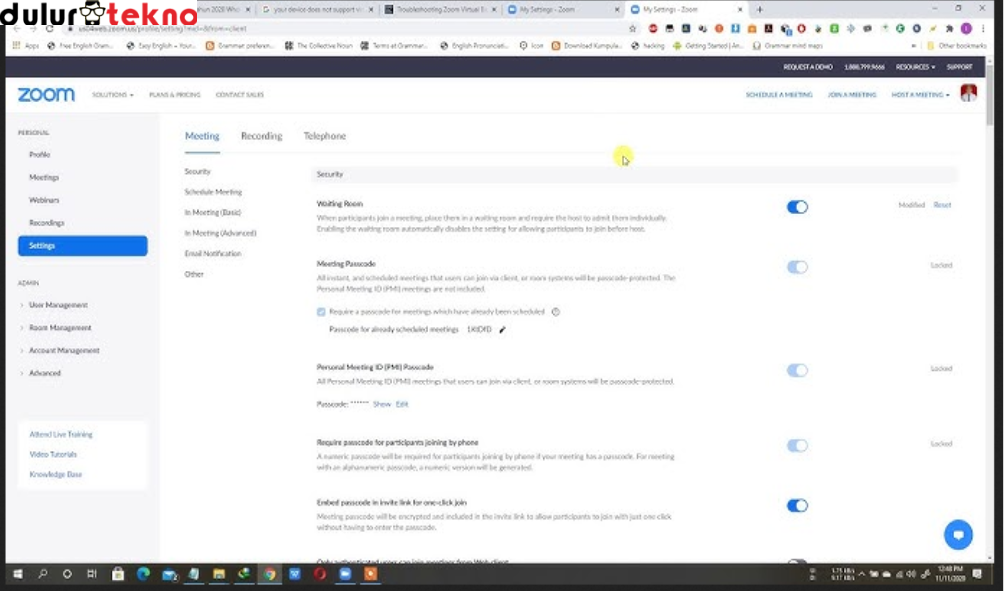Disable the Waiting Room toggle
Image resolution: width=1004 pixels, height=591 pixels.
(797, 207)
